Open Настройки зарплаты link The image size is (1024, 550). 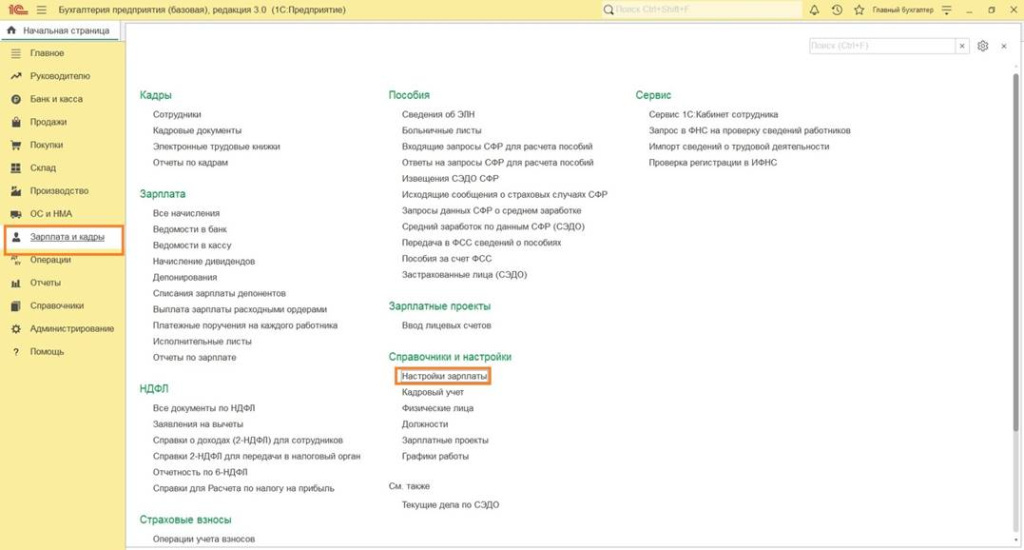coord(445,377)
